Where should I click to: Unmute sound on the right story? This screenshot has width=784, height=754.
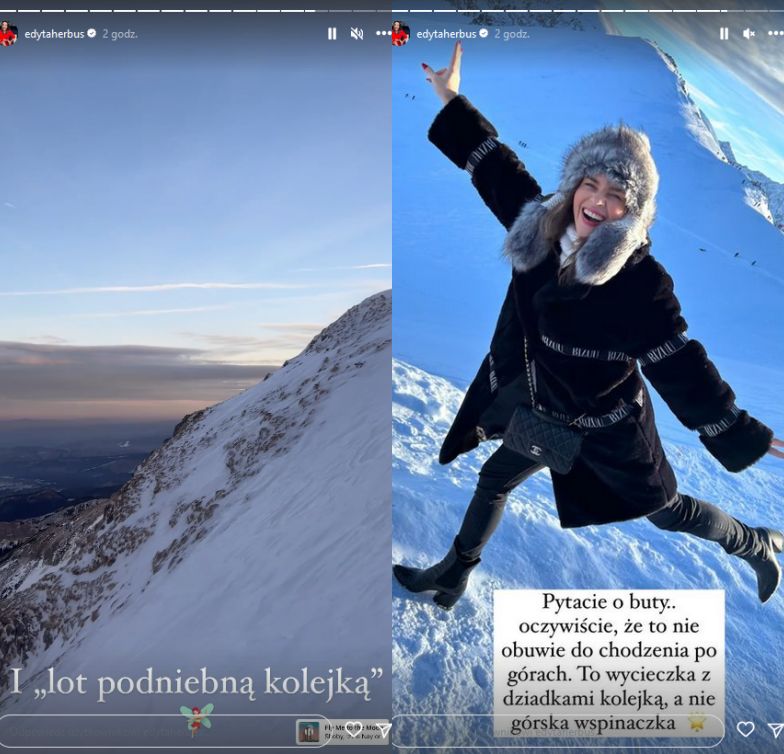point(748,34)
